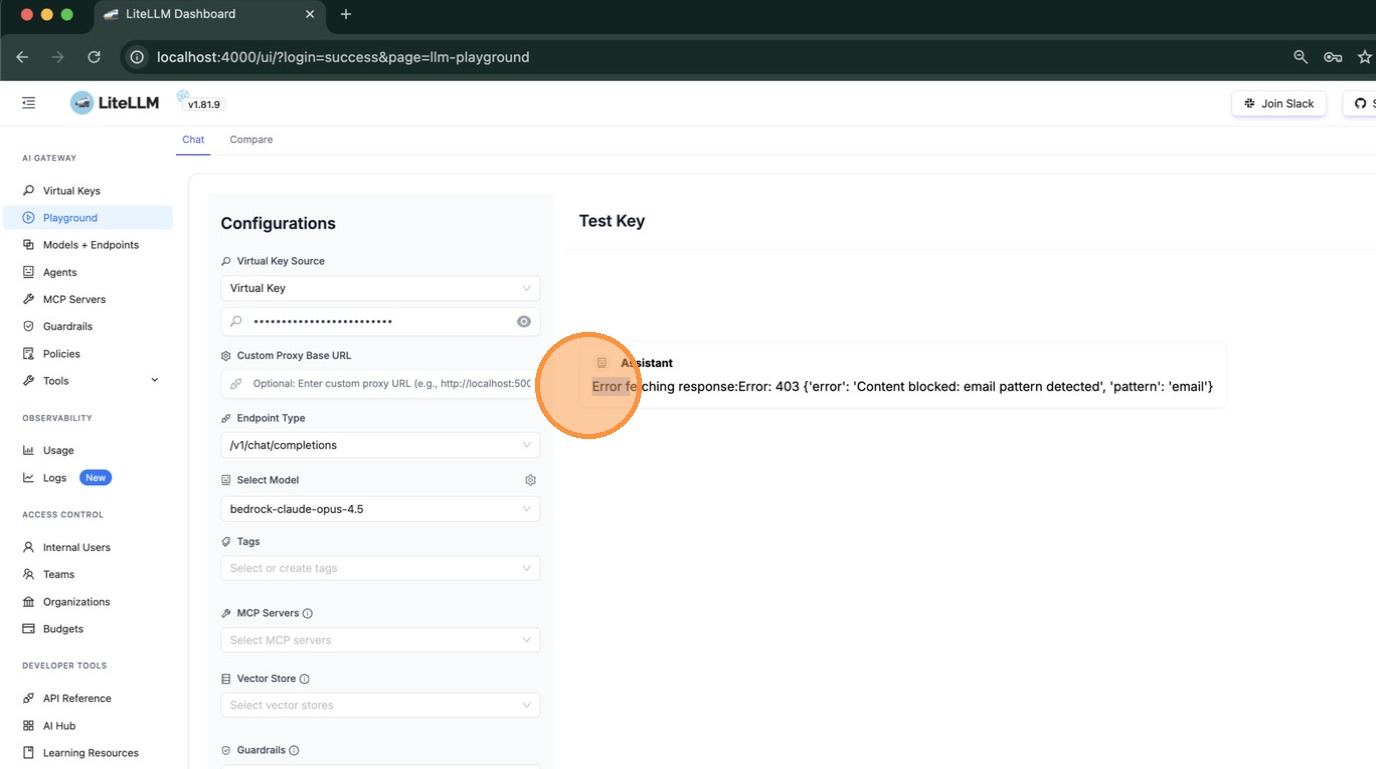Screen dimensions: 1376x769
Task: Click the browser back button
Action: pyautogui.click(x=22, y=57)
